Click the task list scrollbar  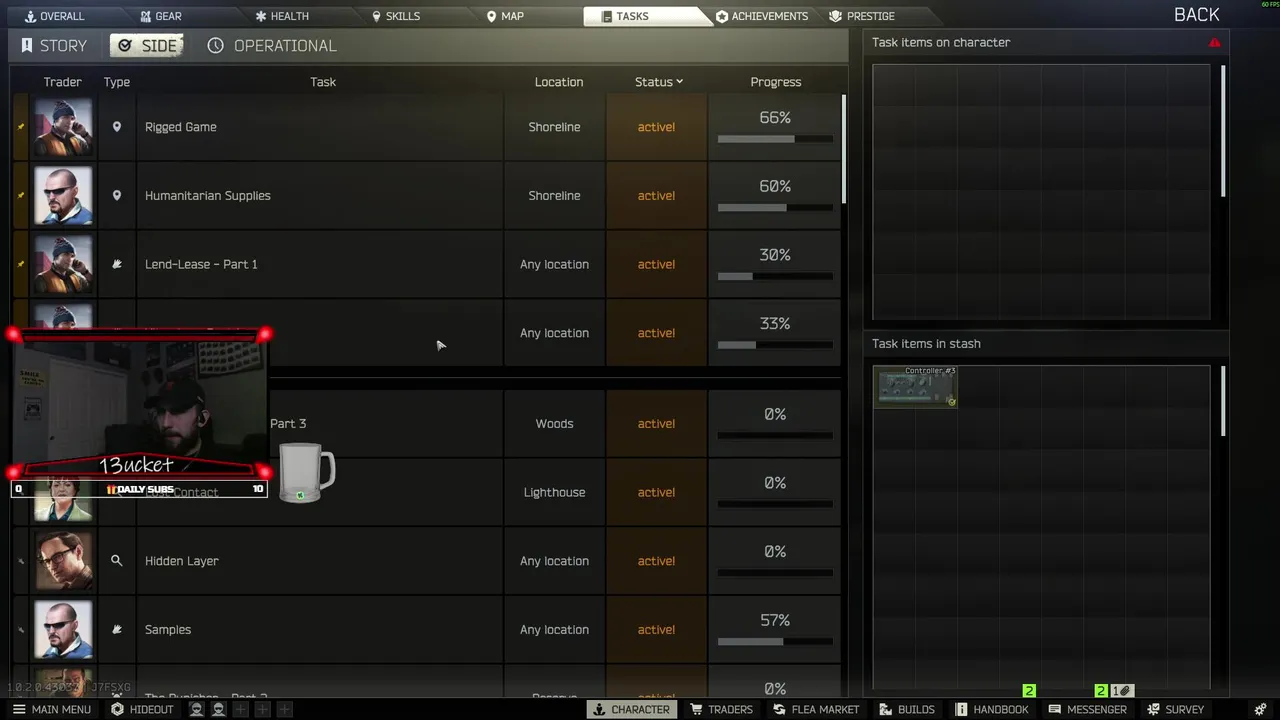844,150
